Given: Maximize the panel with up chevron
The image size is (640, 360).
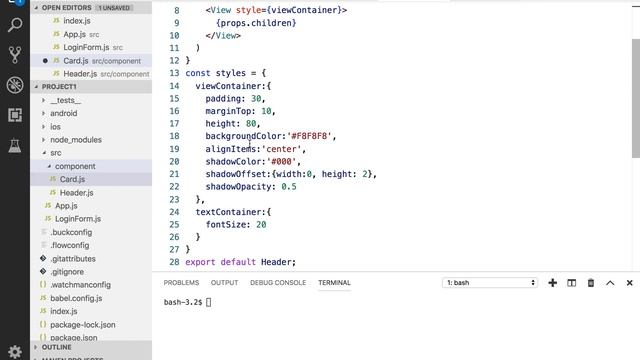Looking at the screenshot, I should [x=610, y=283].
